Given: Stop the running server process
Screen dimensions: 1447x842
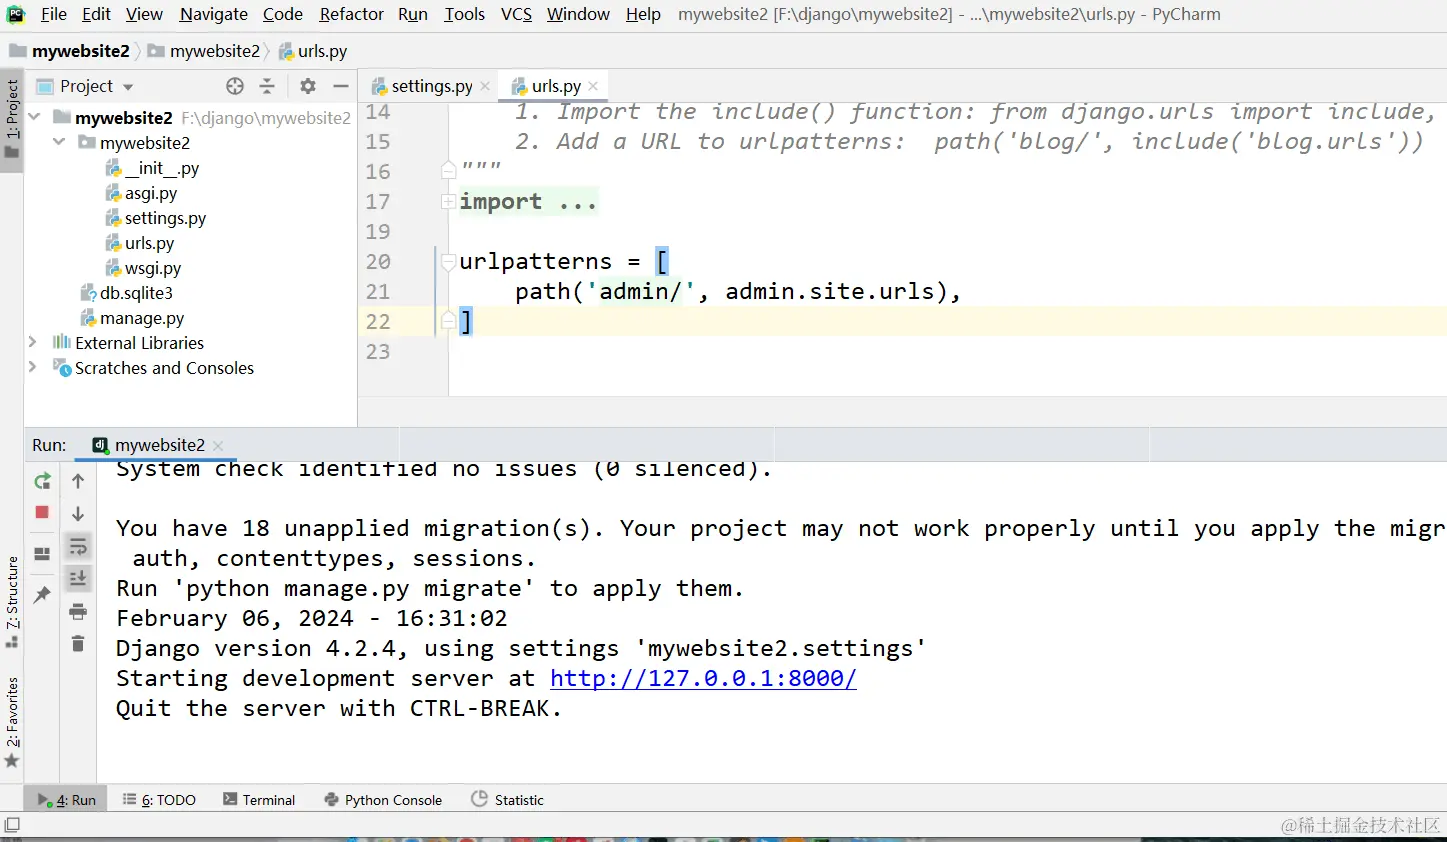Looking at the screenshot, I should [42, 512].
